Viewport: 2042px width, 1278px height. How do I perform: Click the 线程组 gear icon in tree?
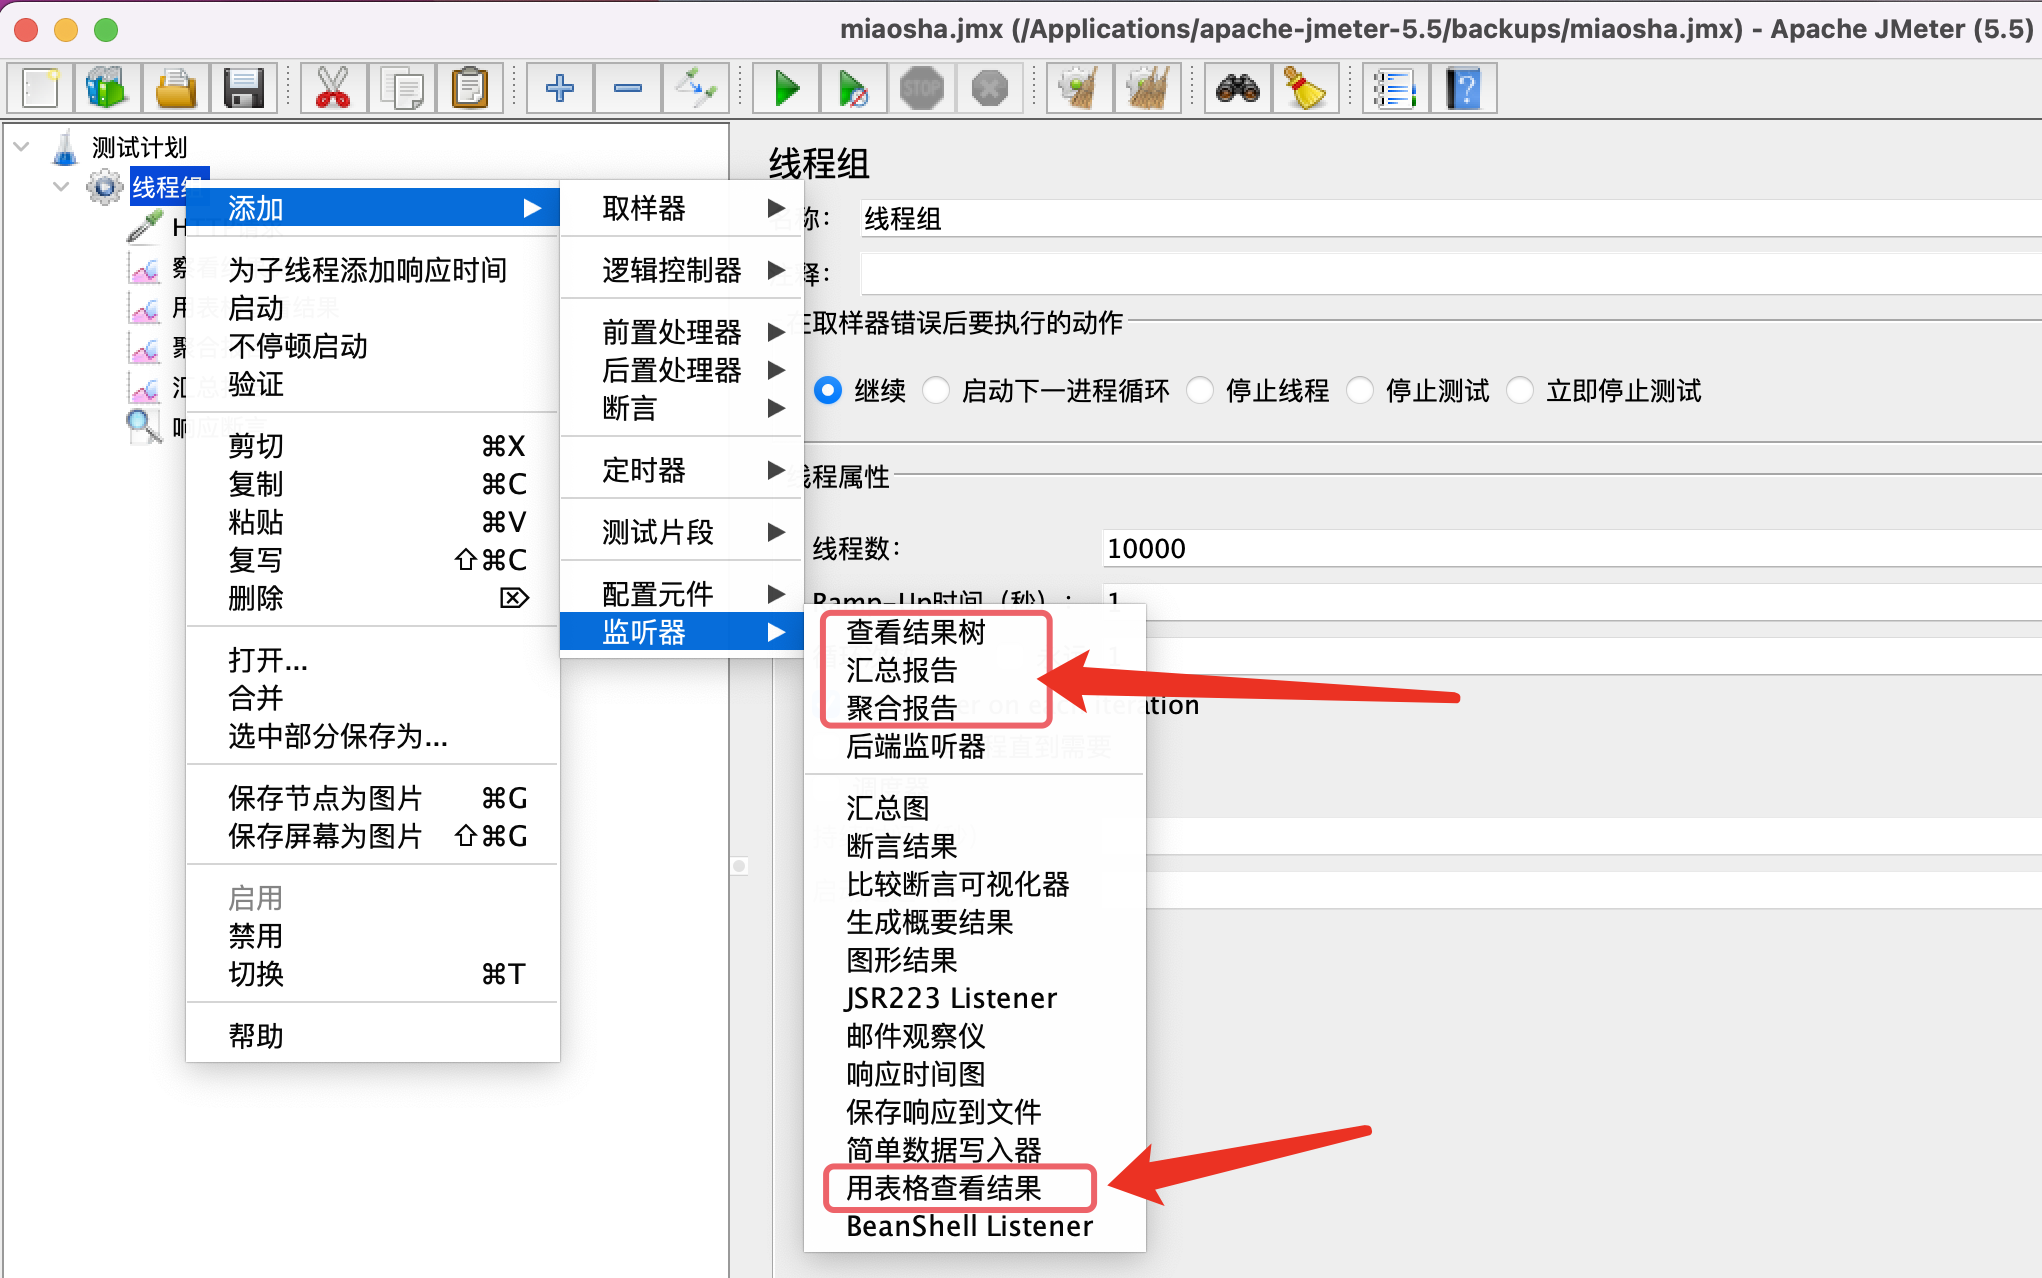click(x=104, y=186)
